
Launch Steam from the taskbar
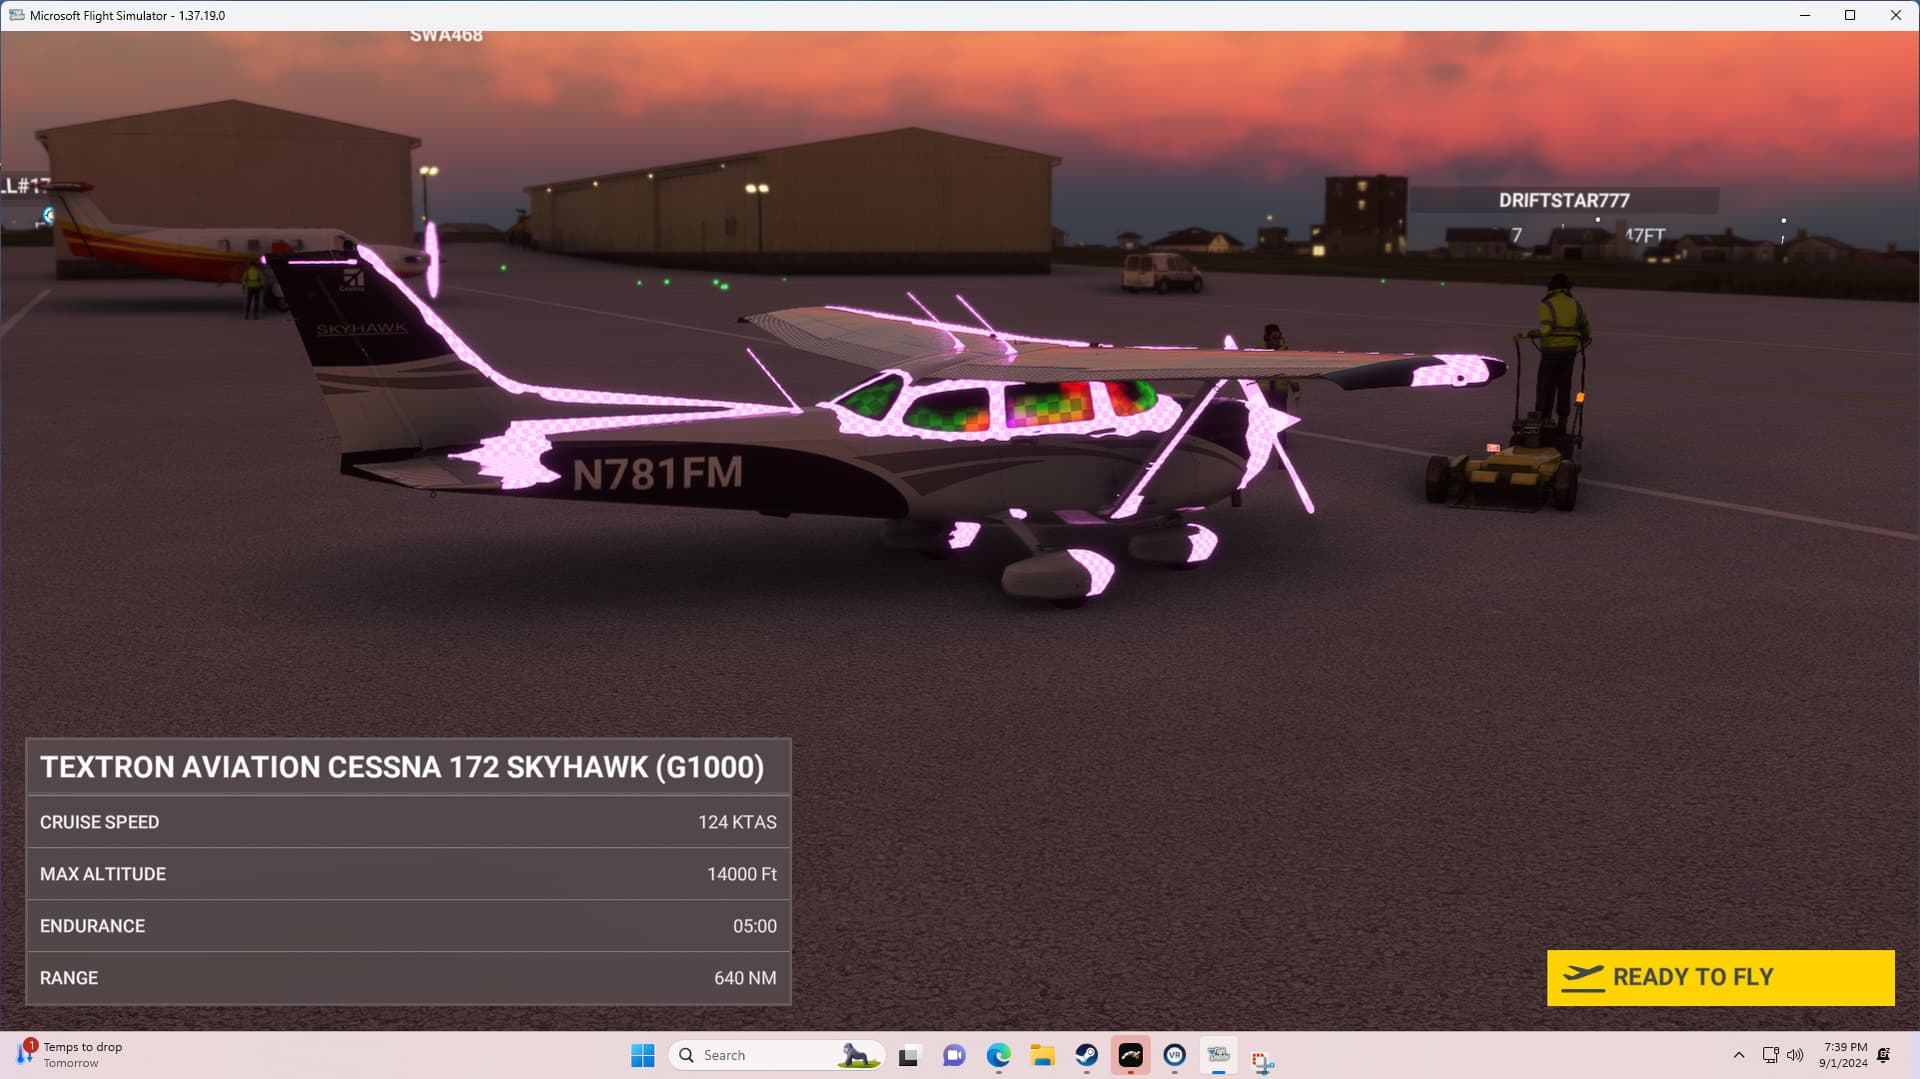point(1087,1055)
